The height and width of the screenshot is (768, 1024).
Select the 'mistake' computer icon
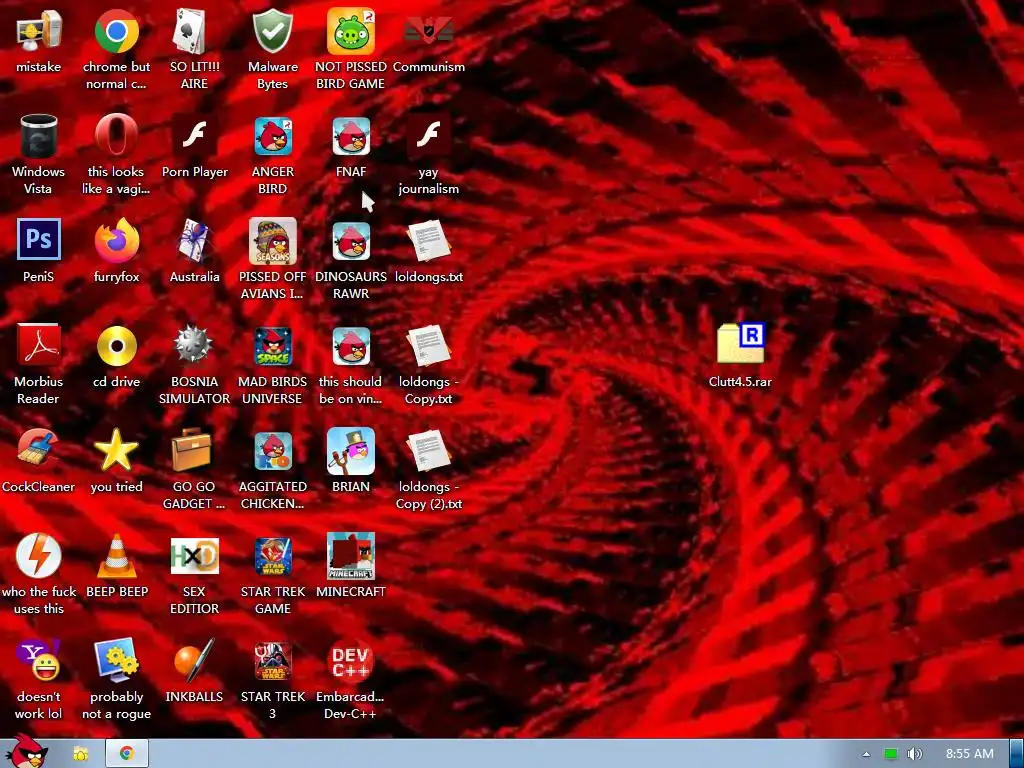tap(39, 31)
